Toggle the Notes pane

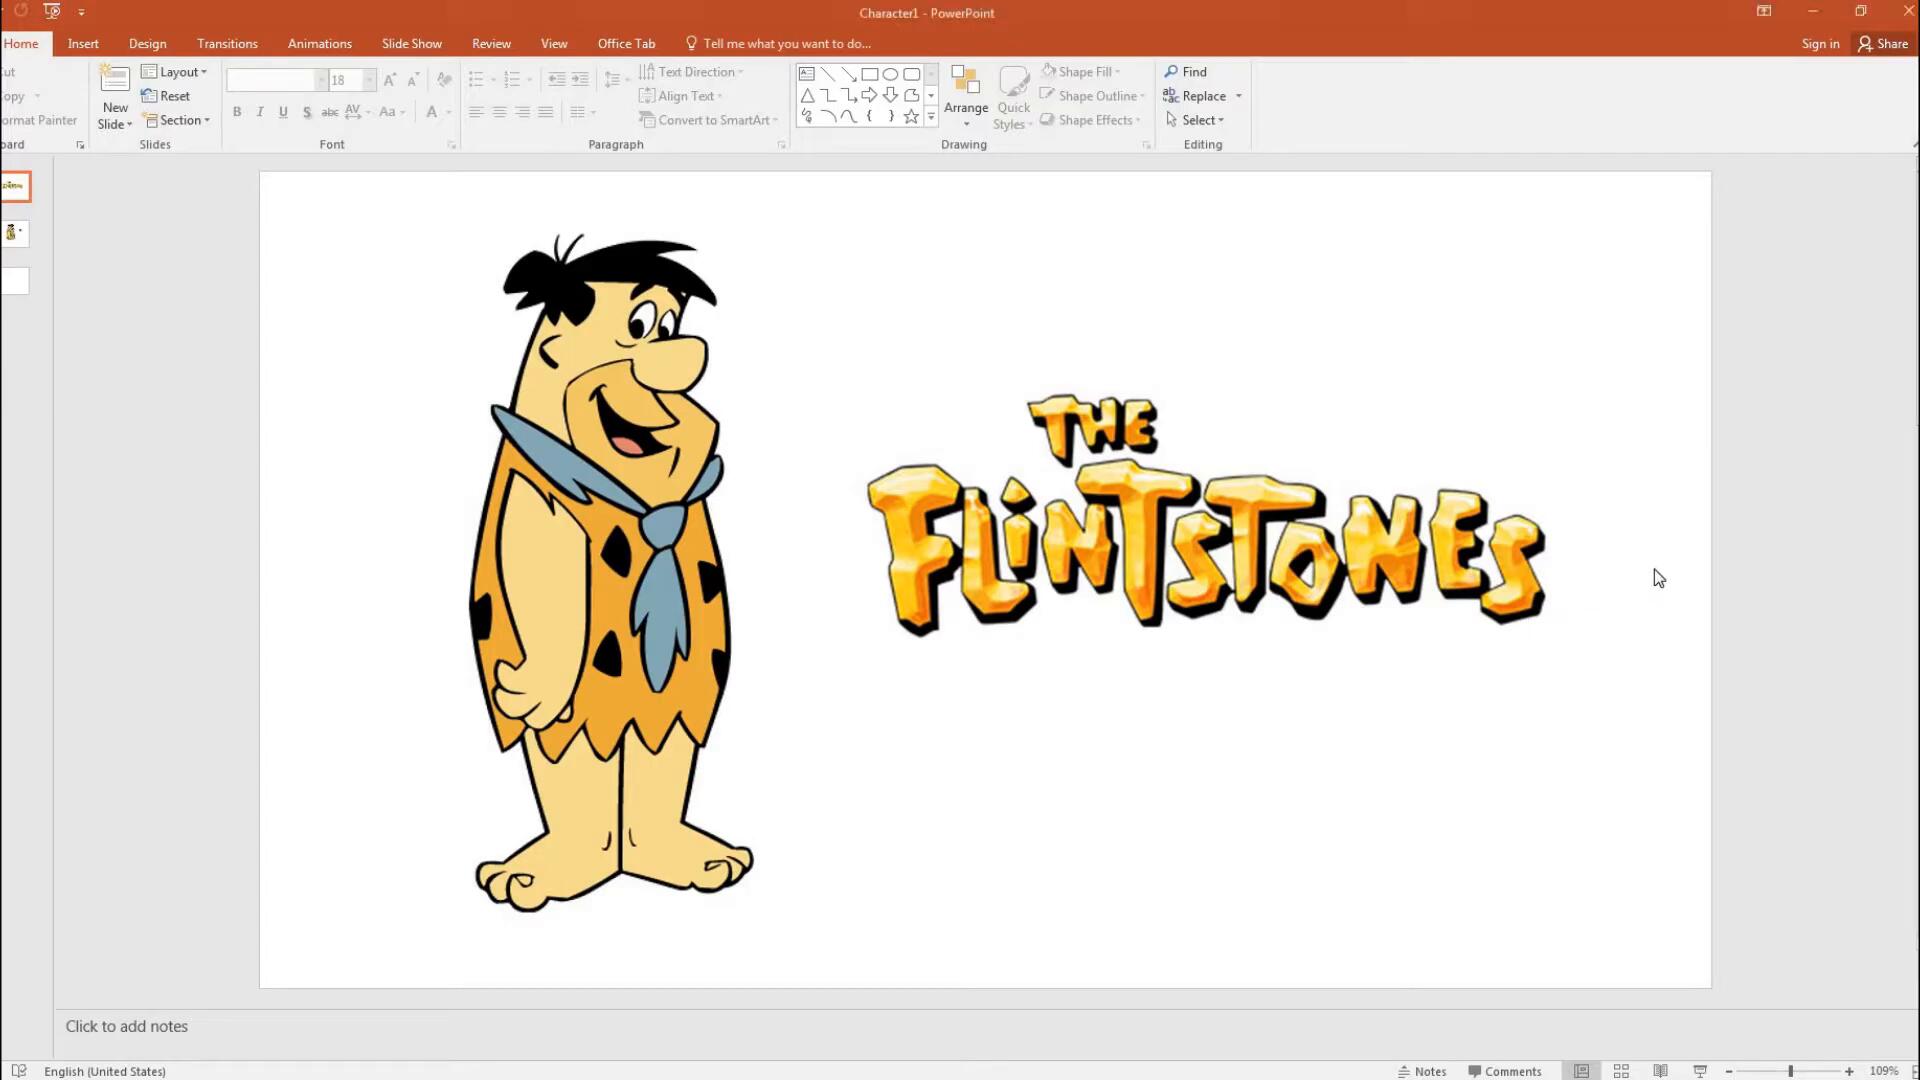[x=1422, y=1071]
